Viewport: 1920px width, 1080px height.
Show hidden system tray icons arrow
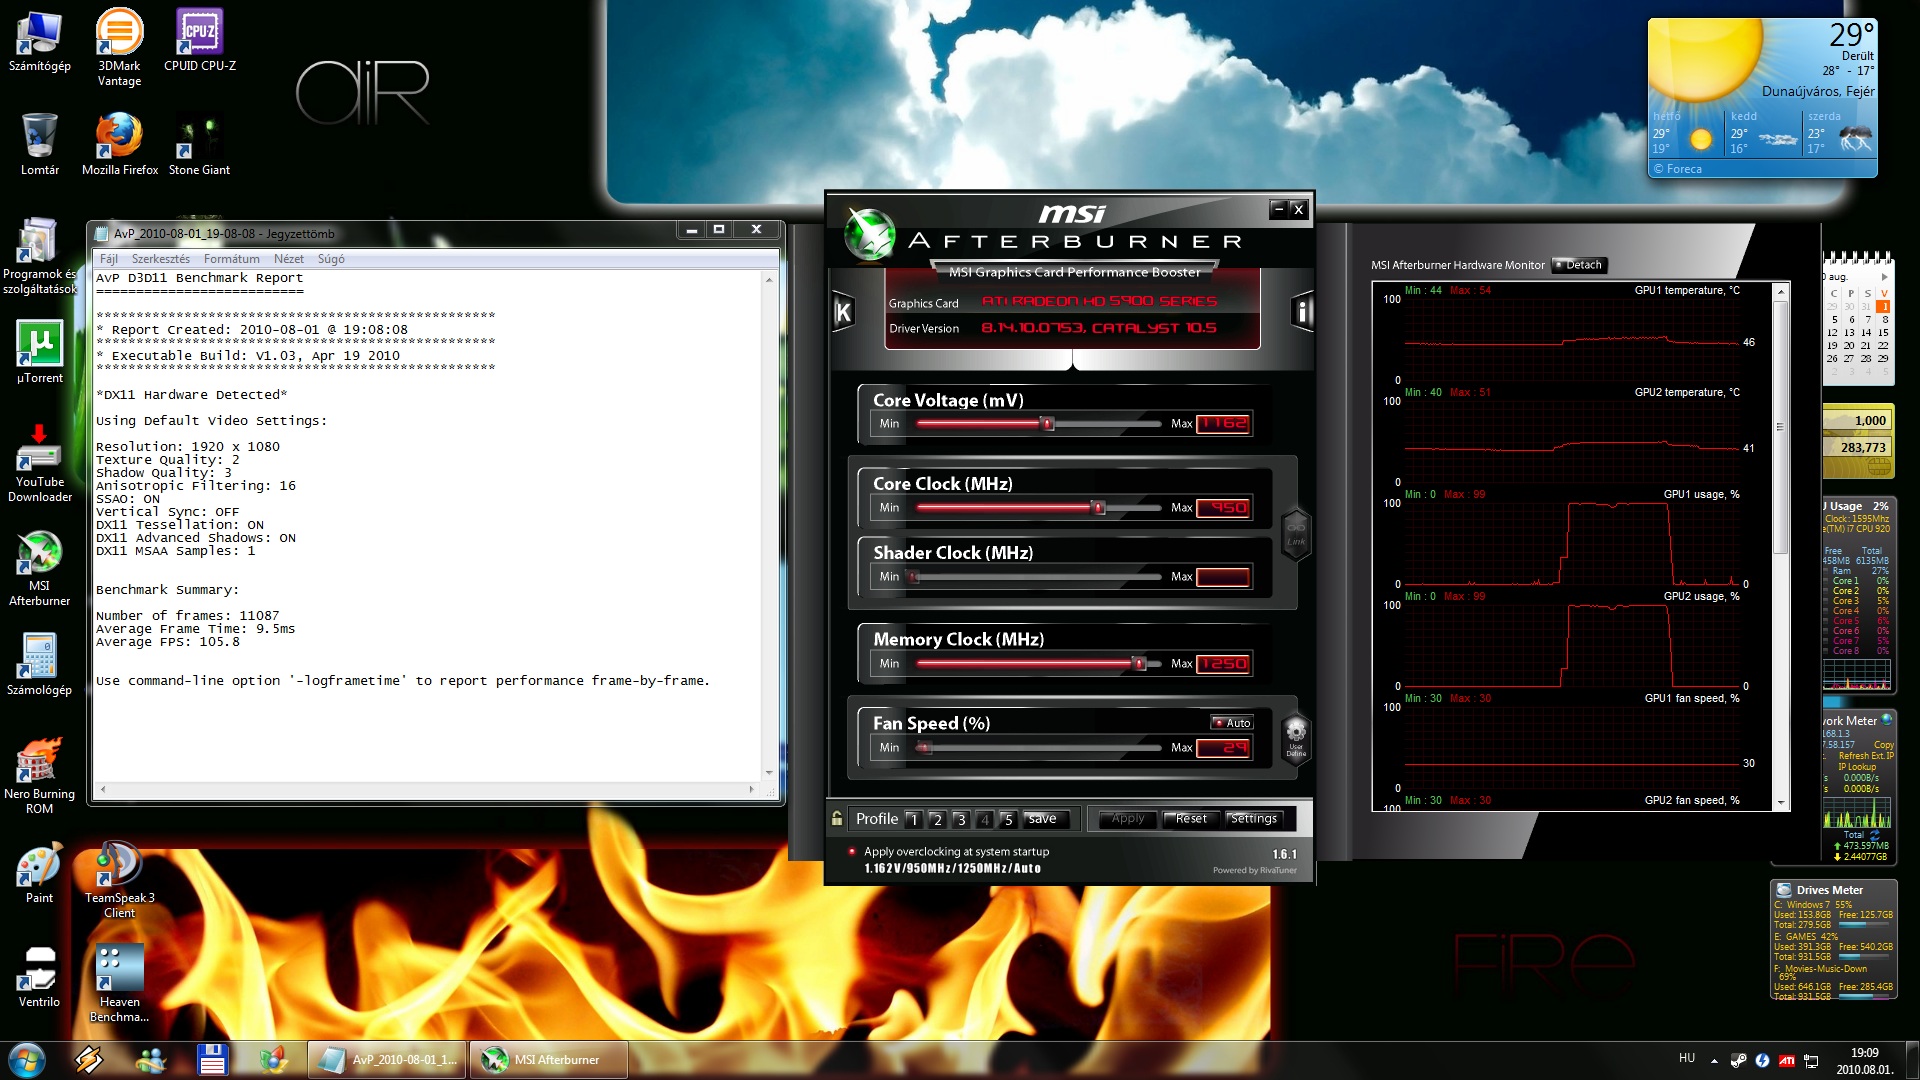pos(1714,1060)
